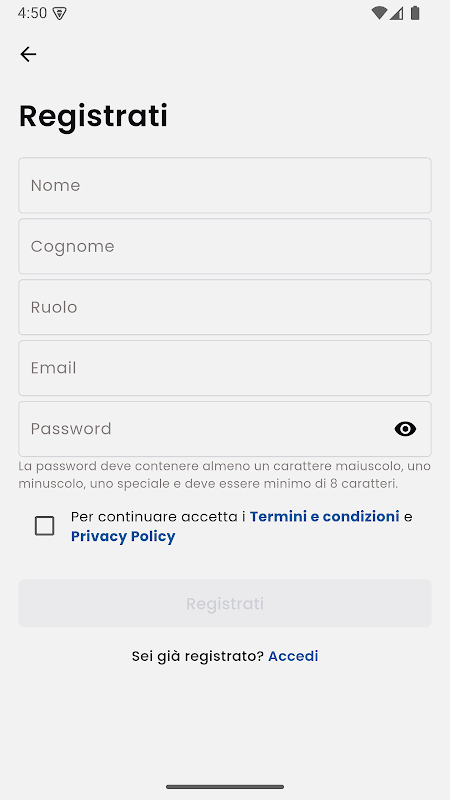
Task: Show password with the eye icon
Action: 405,429
